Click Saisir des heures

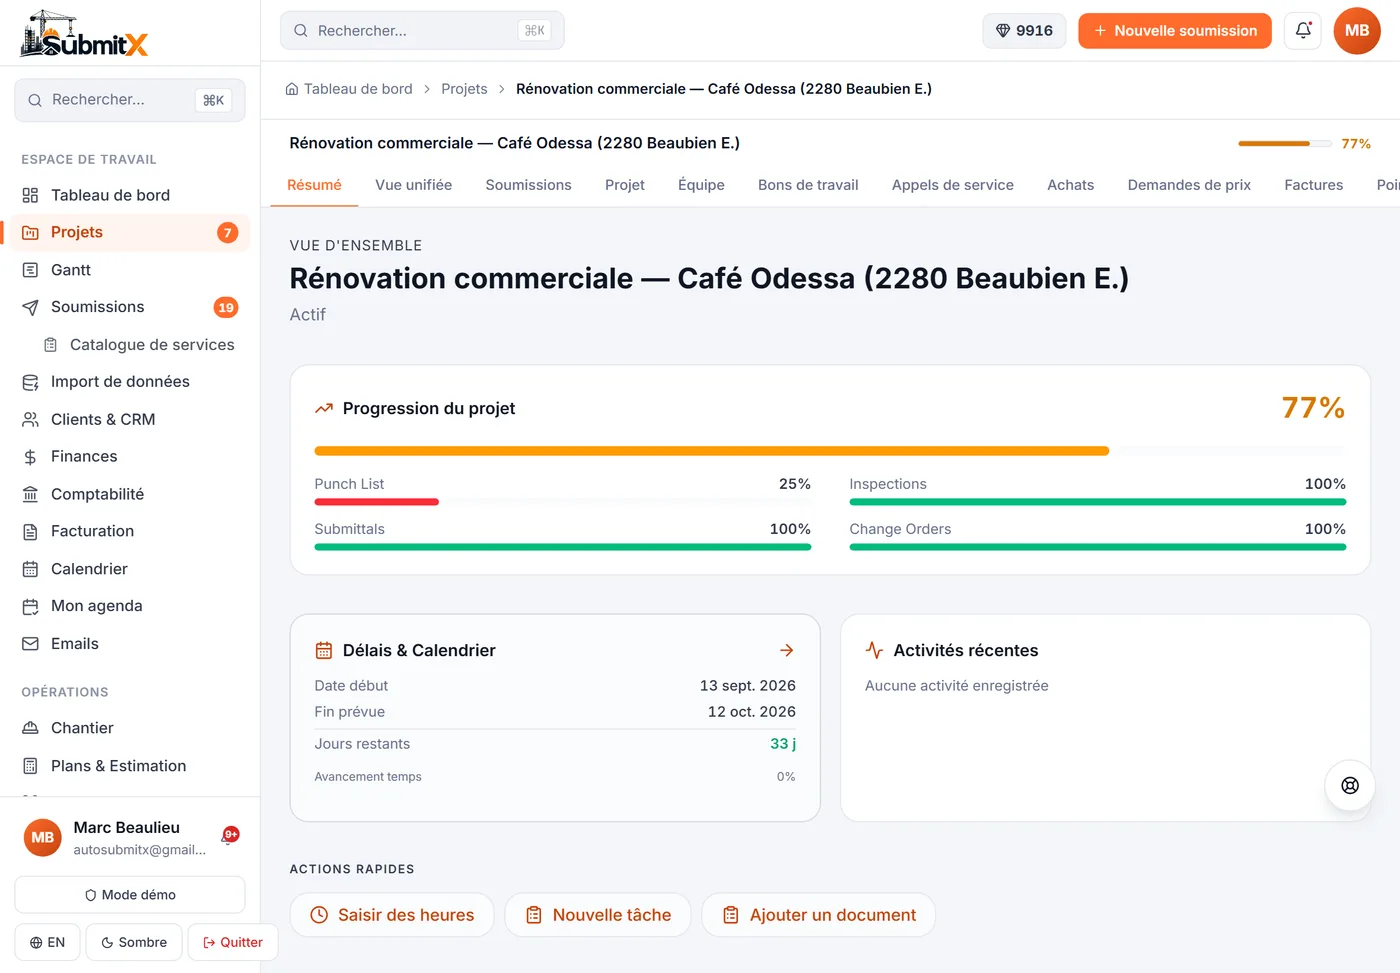click(x=392, y=915)
